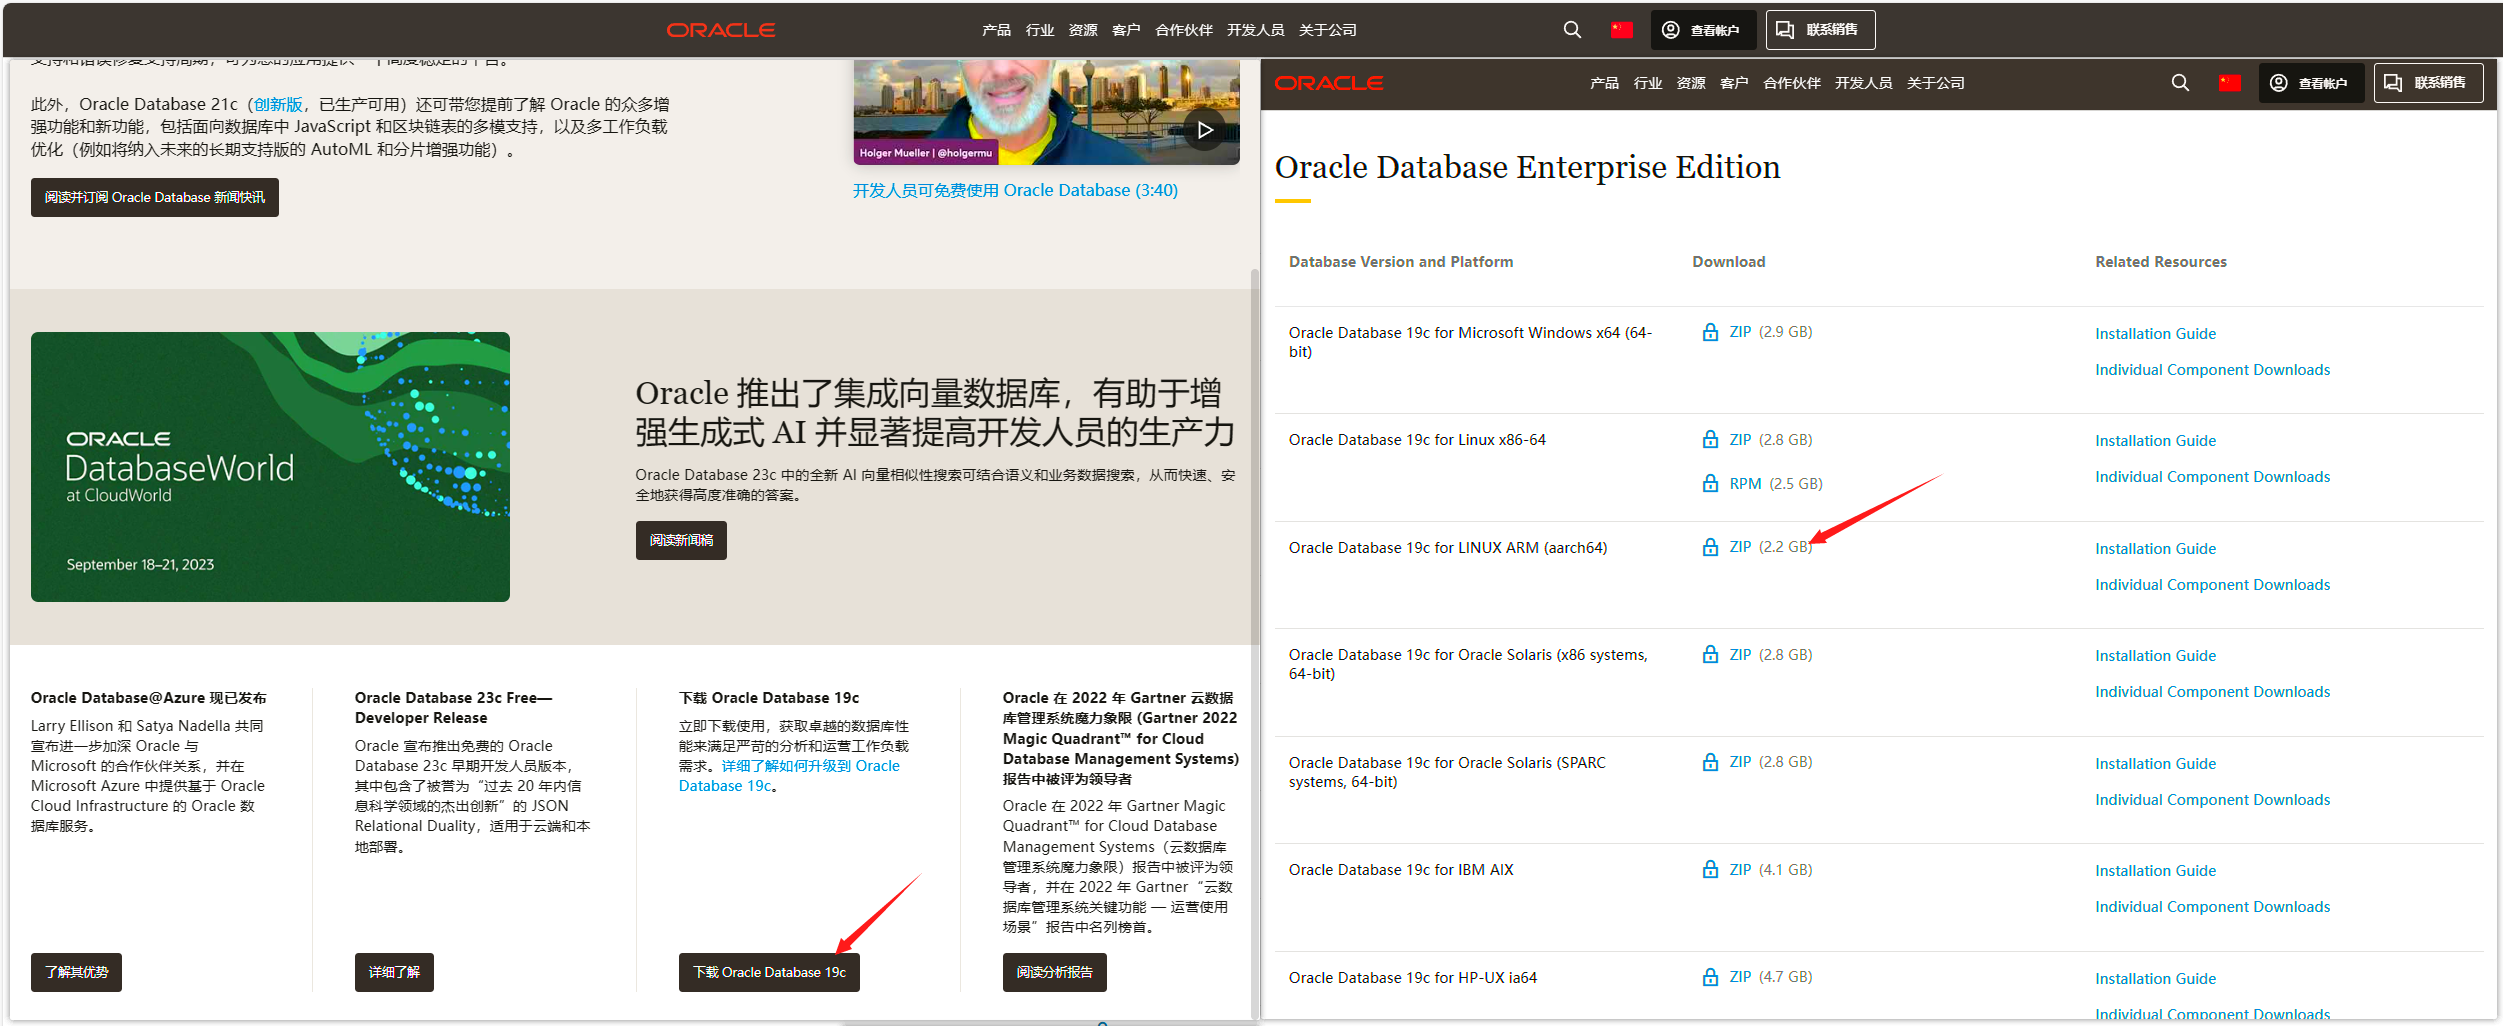
Task: Open 行业 menu in left window
Action: point(1040,30)
